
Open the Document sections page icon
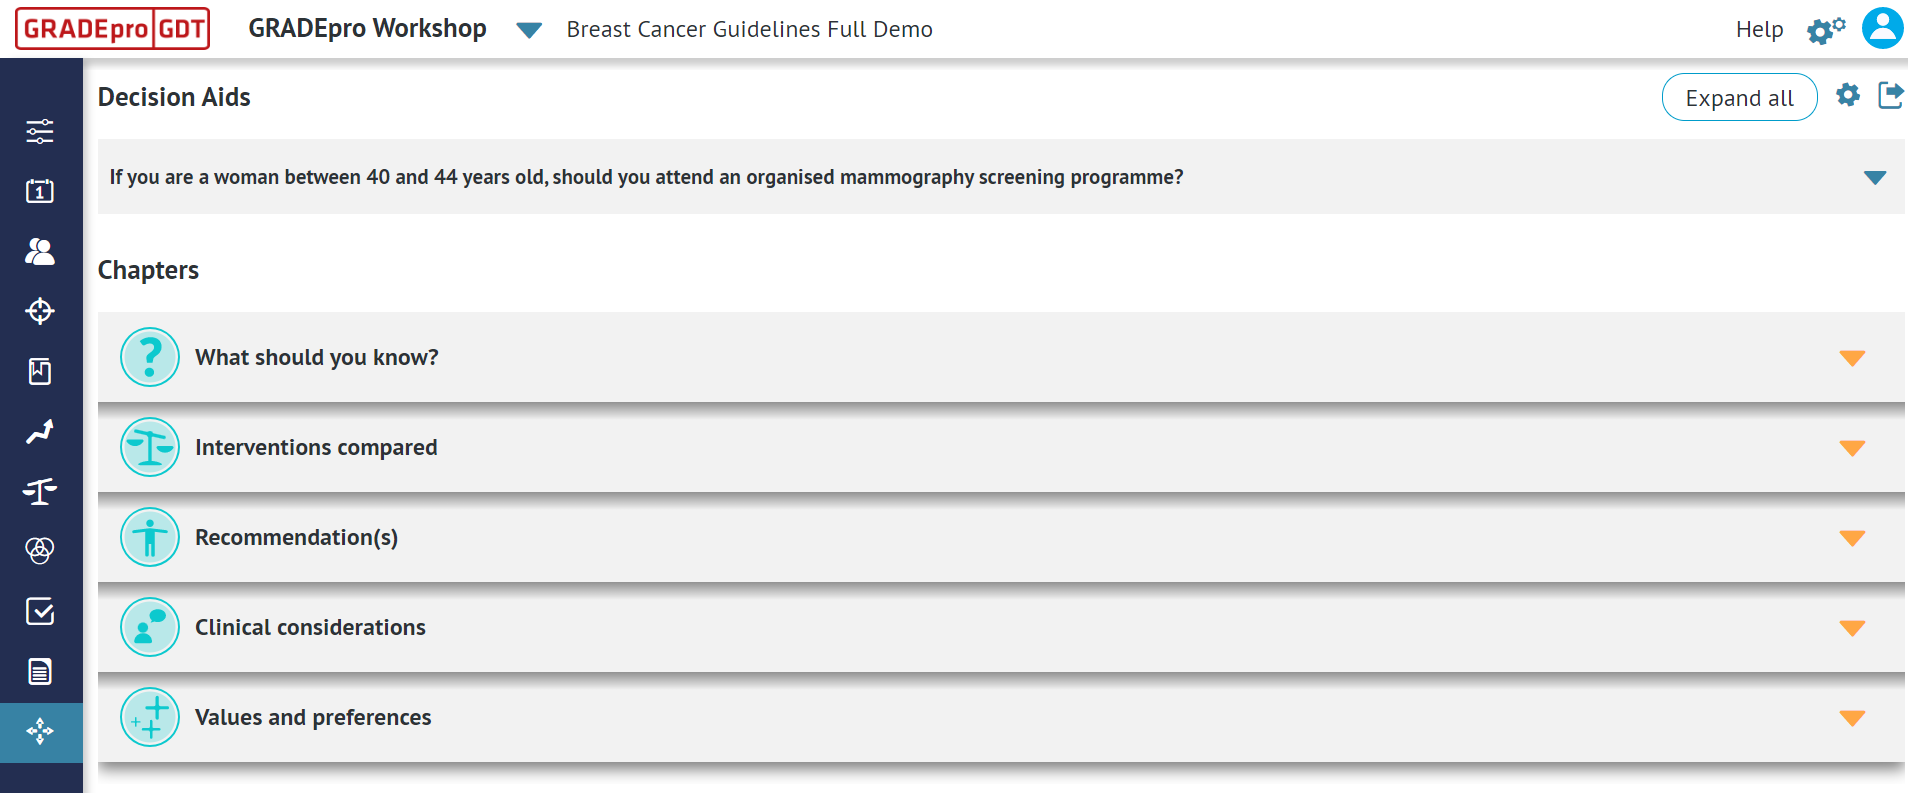click(x=40, y=671)
